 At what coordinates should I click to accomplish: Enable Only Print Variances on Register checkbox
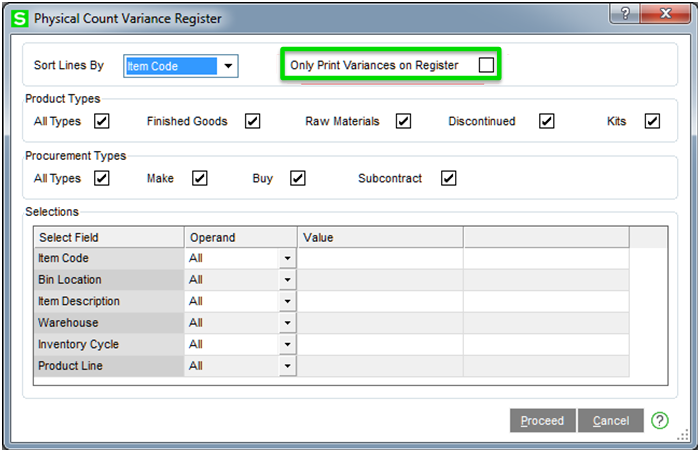click(486, 65)
